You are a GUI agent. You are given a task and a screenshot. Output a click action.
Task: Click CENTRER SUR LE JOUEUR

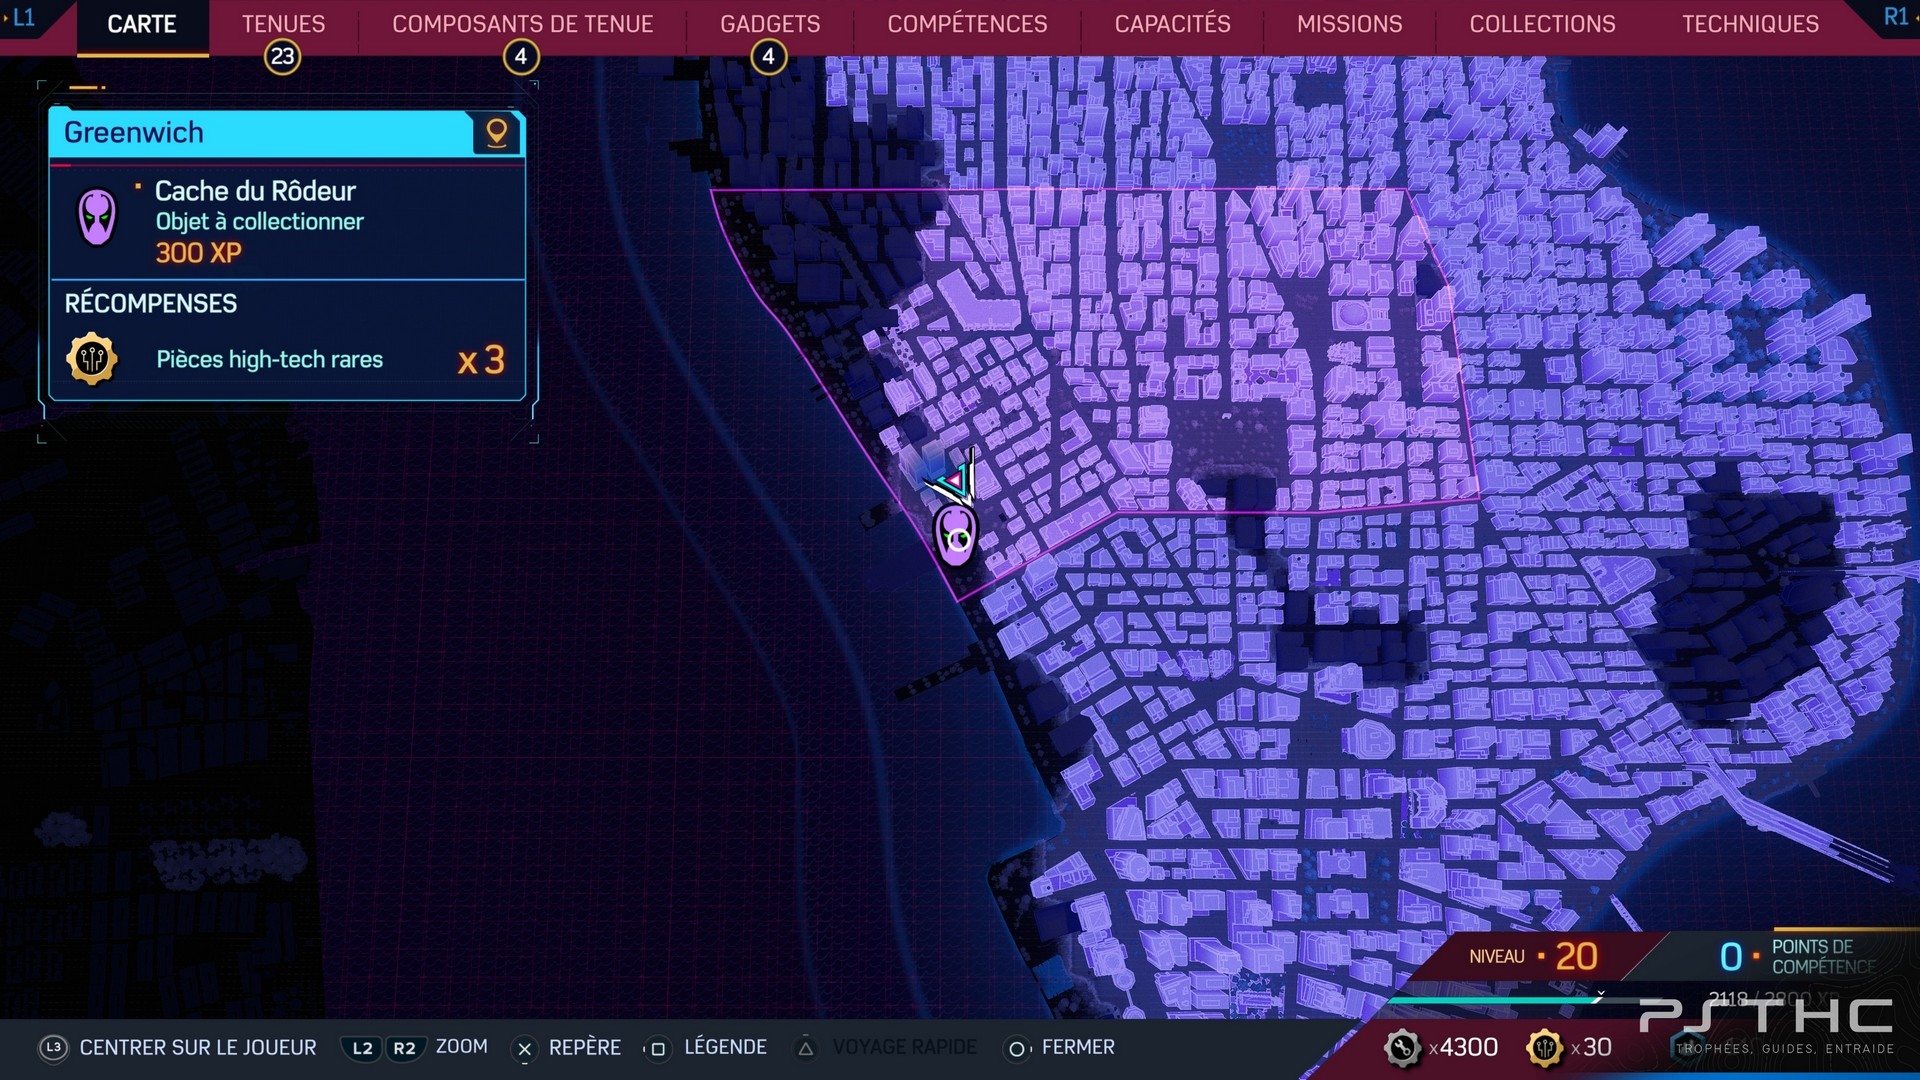point(198,1047)
